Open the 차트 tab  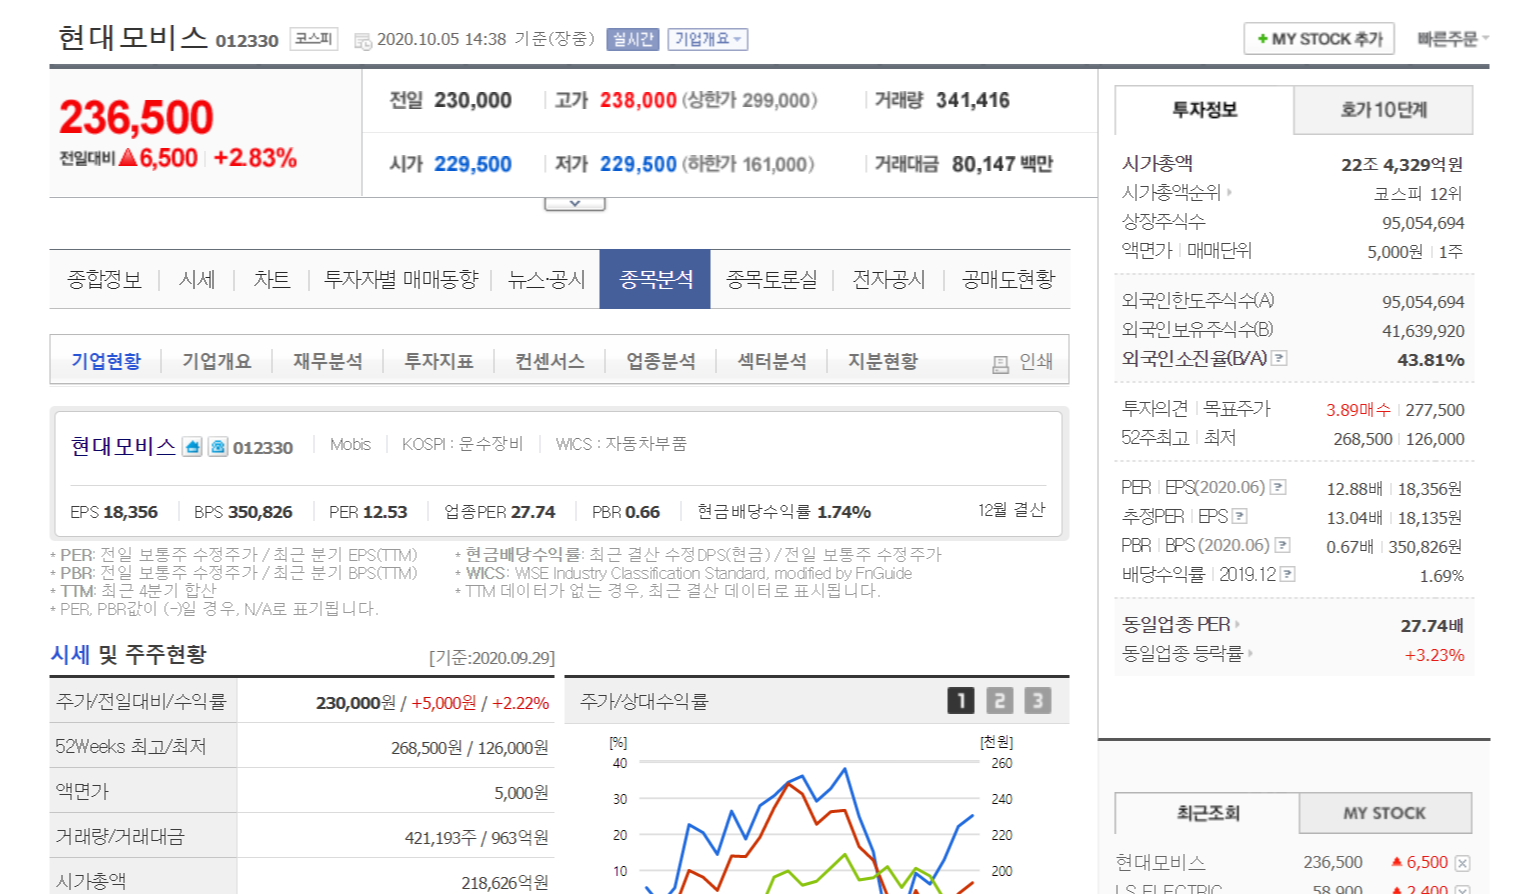(271, 280)
